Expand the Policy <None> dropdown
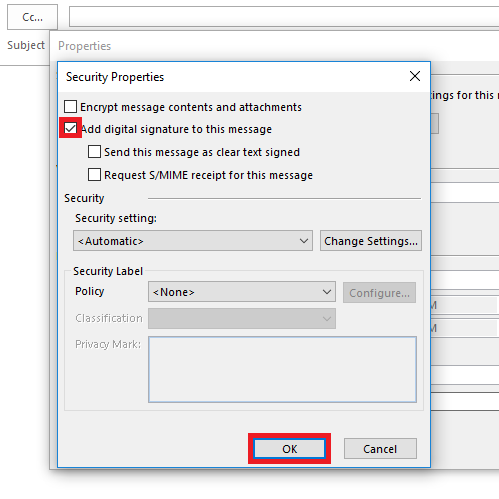Image resolution: width=499 pixels, height=499 pixels. click(x=242, y=292)
